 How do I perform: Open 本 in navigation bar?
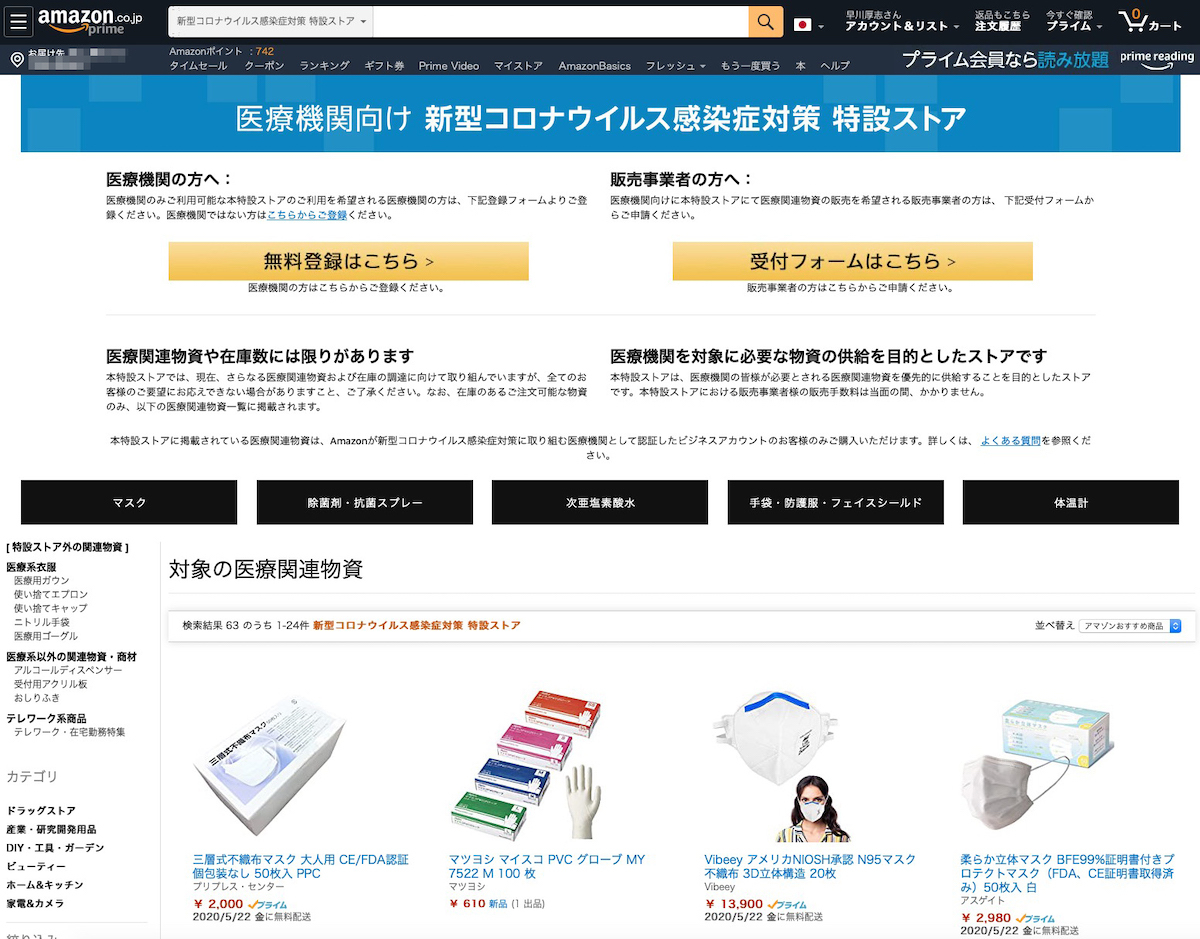(x=800, y=66)
